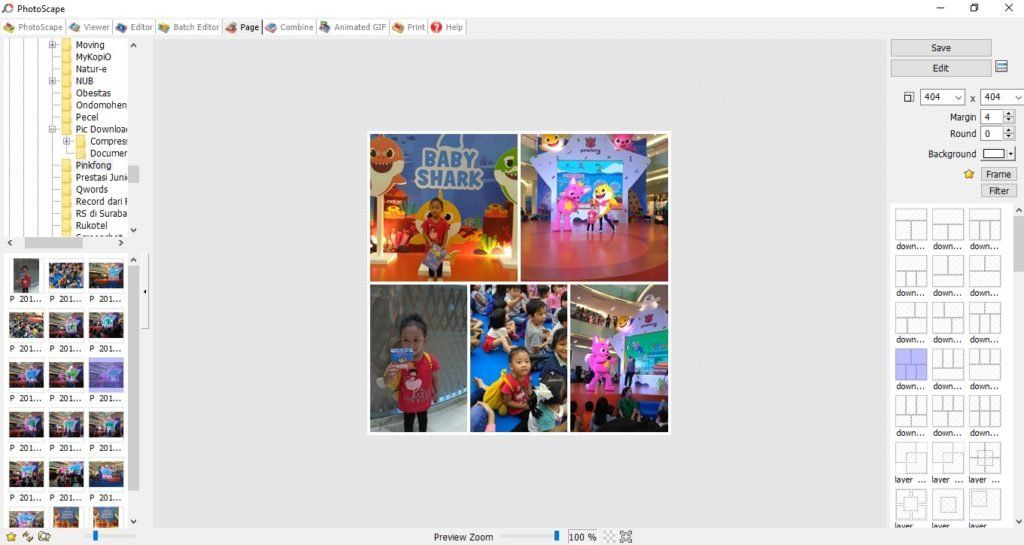The image size is (1024, 545).
Task: Open the Print tab
Action: tap(409, 27)
